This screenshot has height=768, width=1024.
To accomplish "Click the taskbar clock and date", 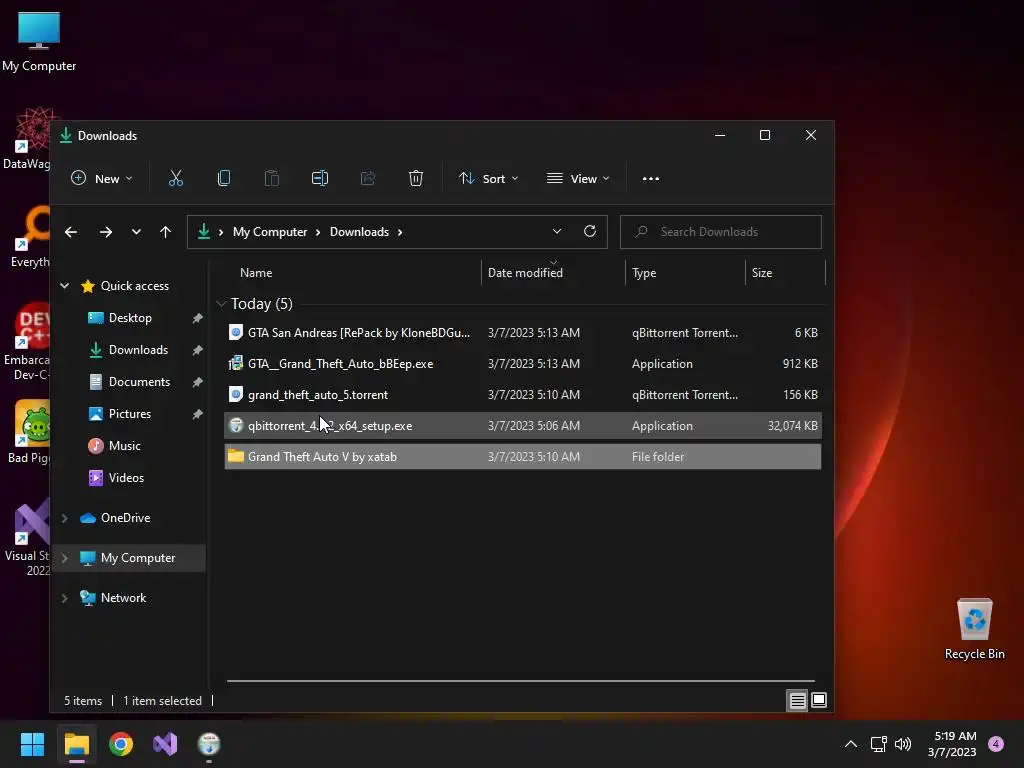I will pyautogui.click(x=952, y=744).
